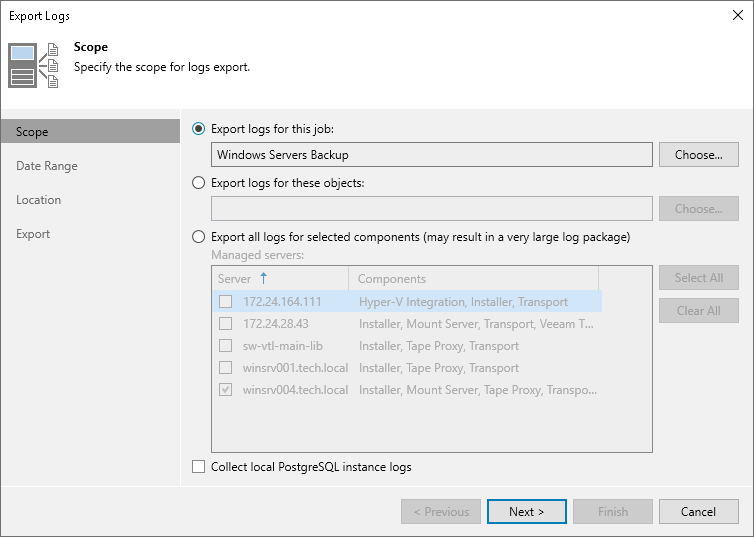Choose 'Export all logs for selected components'
Image resolution: width=754 pixels, height=537 pixels.
[x=199, y=237]
